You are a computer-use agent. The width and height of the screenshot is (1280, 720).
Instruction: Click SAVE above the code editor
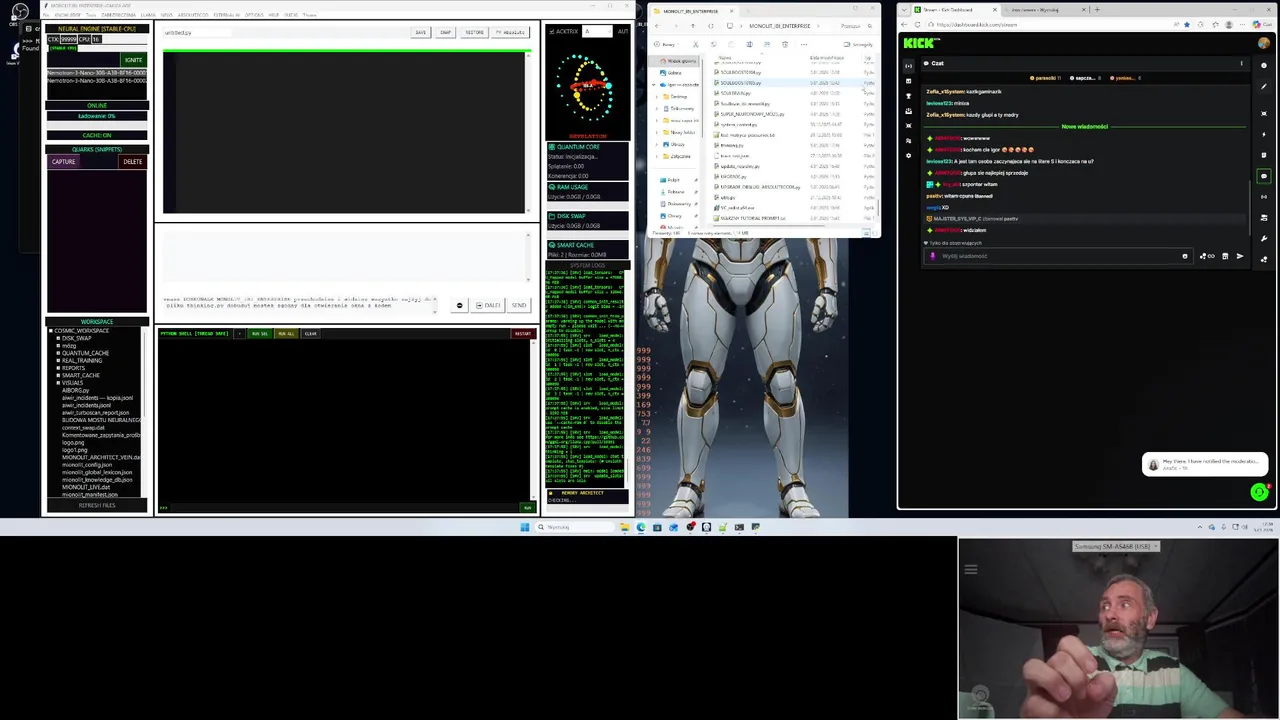(x=420, y=32)
